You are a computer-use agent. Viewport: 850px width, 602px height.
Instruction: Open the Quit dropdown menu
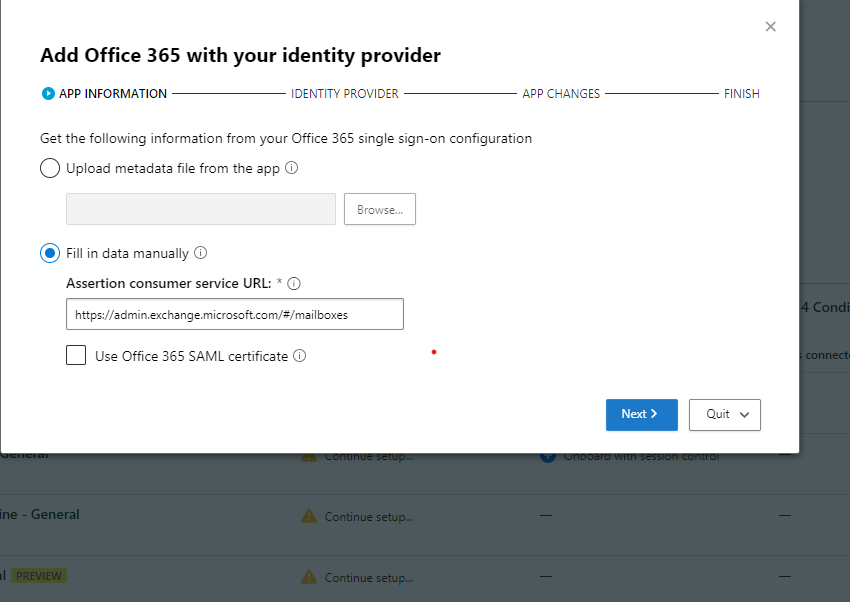(725, 414)
